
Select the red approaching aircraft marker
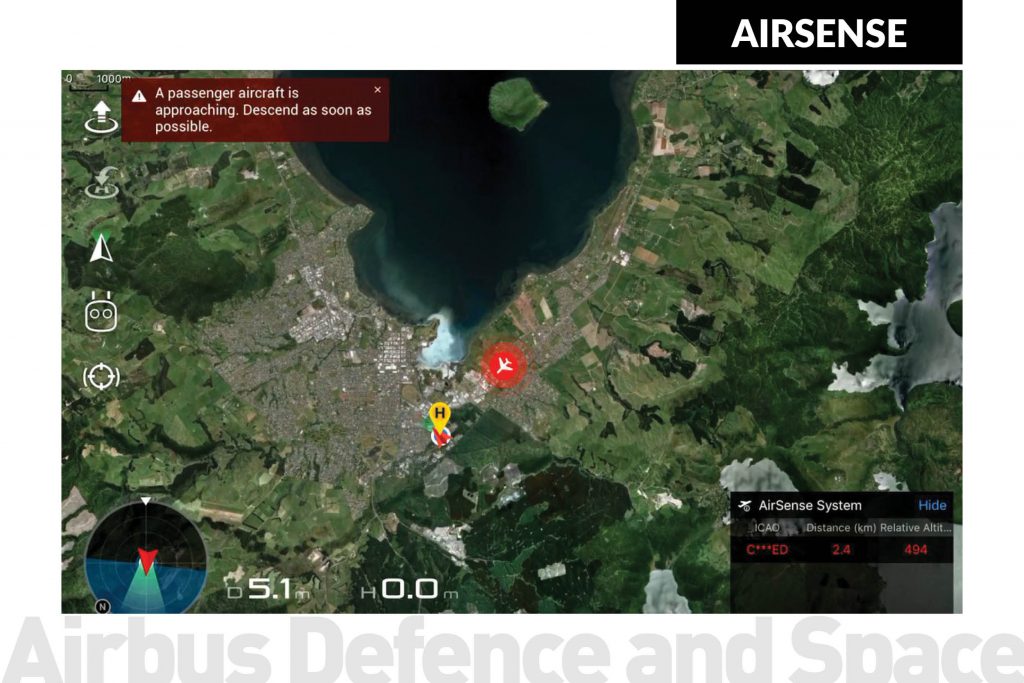504,365
